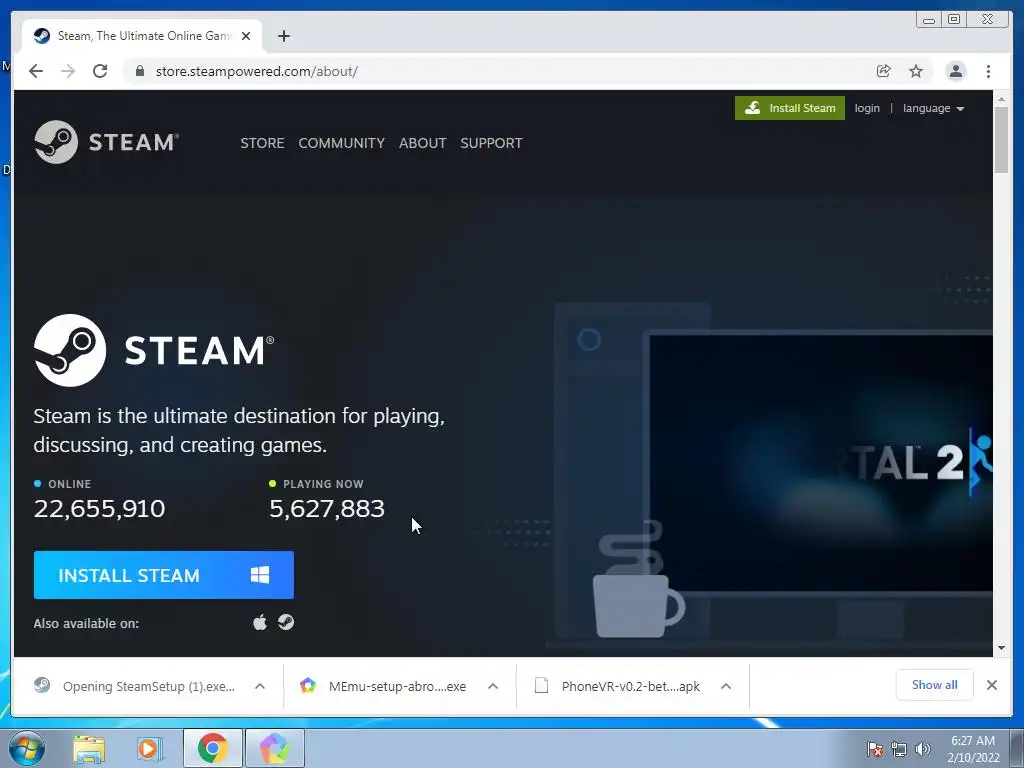The width and height of the screenshot is (1024, 768).
Task: Open the Windows Start menu
Action: 27,748
